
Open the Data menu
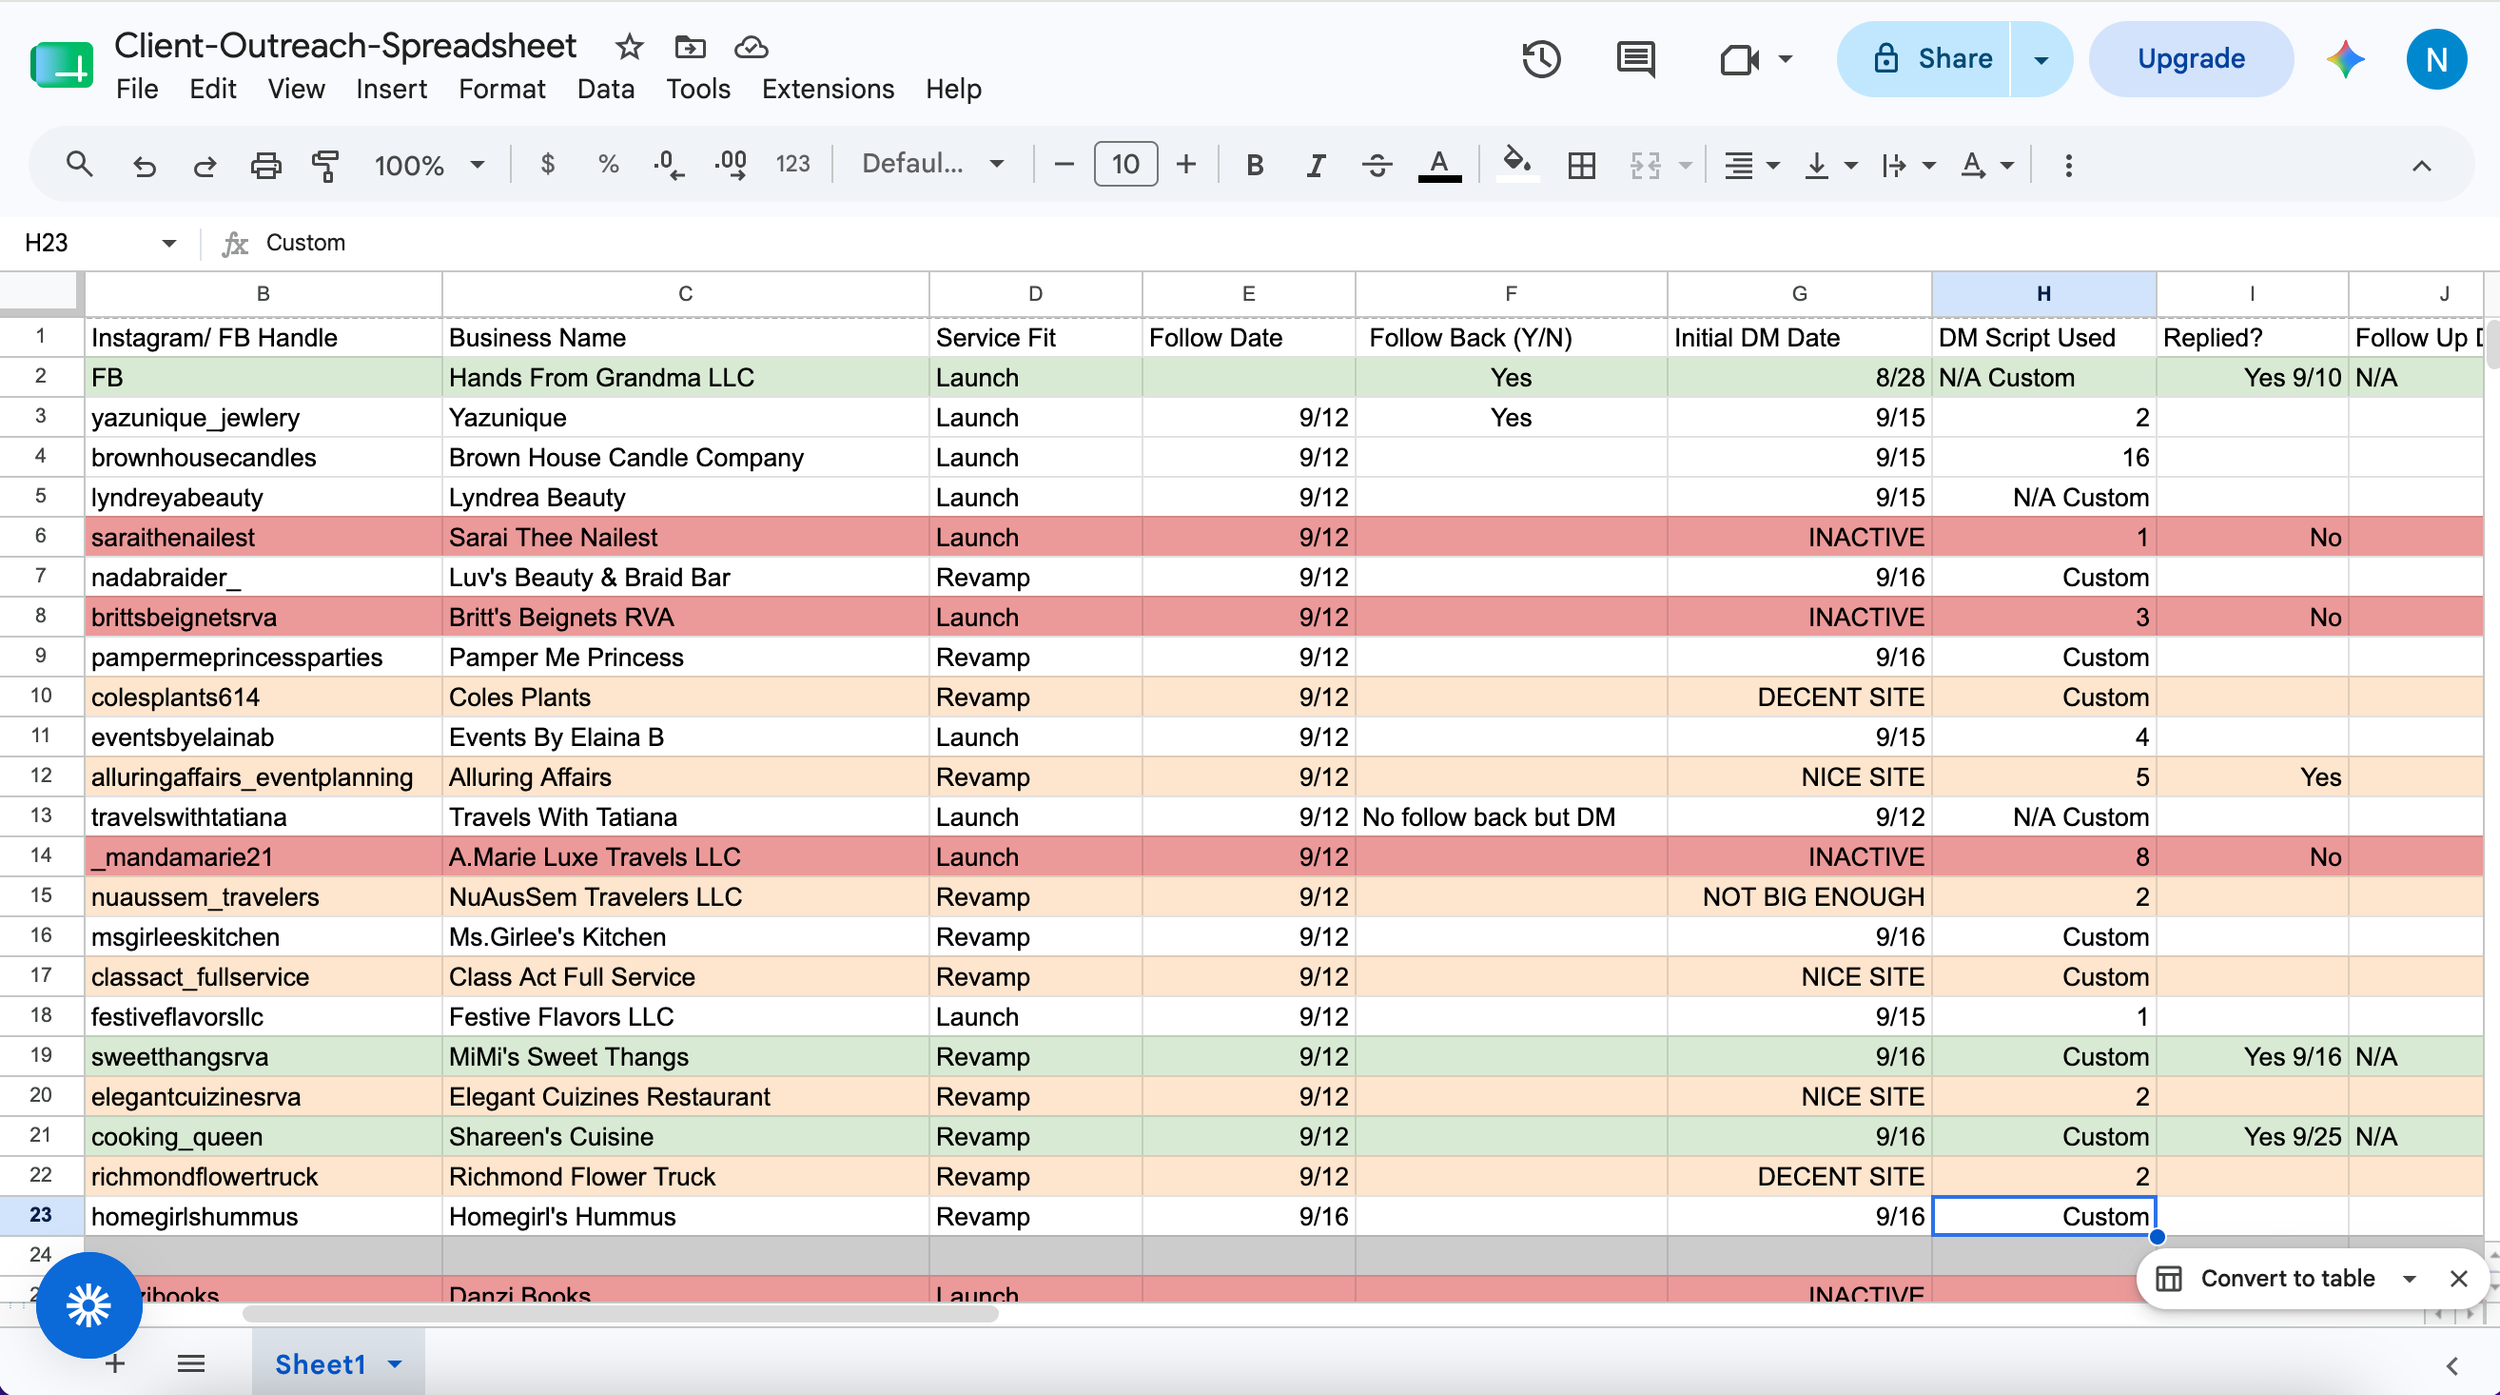pyautogui.click(x=605, y=89)
